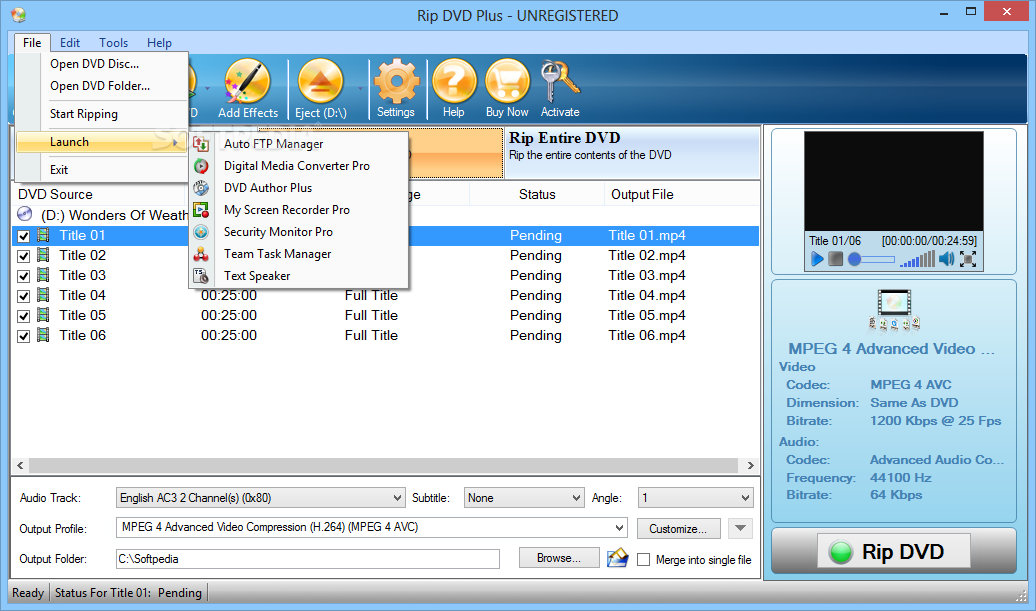Image resolution: width=1036 pixels, height=611 pixels.
Task: Open output folder via picture icon
Action: click(618, 558)
